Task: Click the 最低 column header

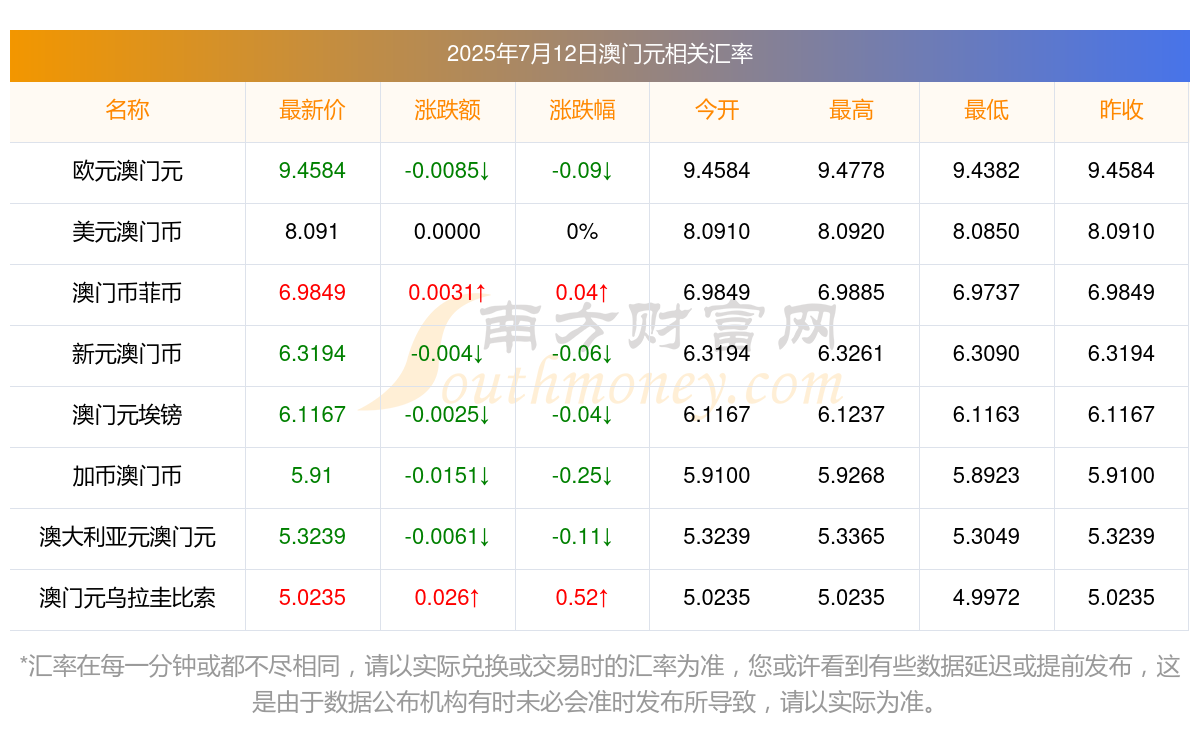Action: [x=986, y=110]
